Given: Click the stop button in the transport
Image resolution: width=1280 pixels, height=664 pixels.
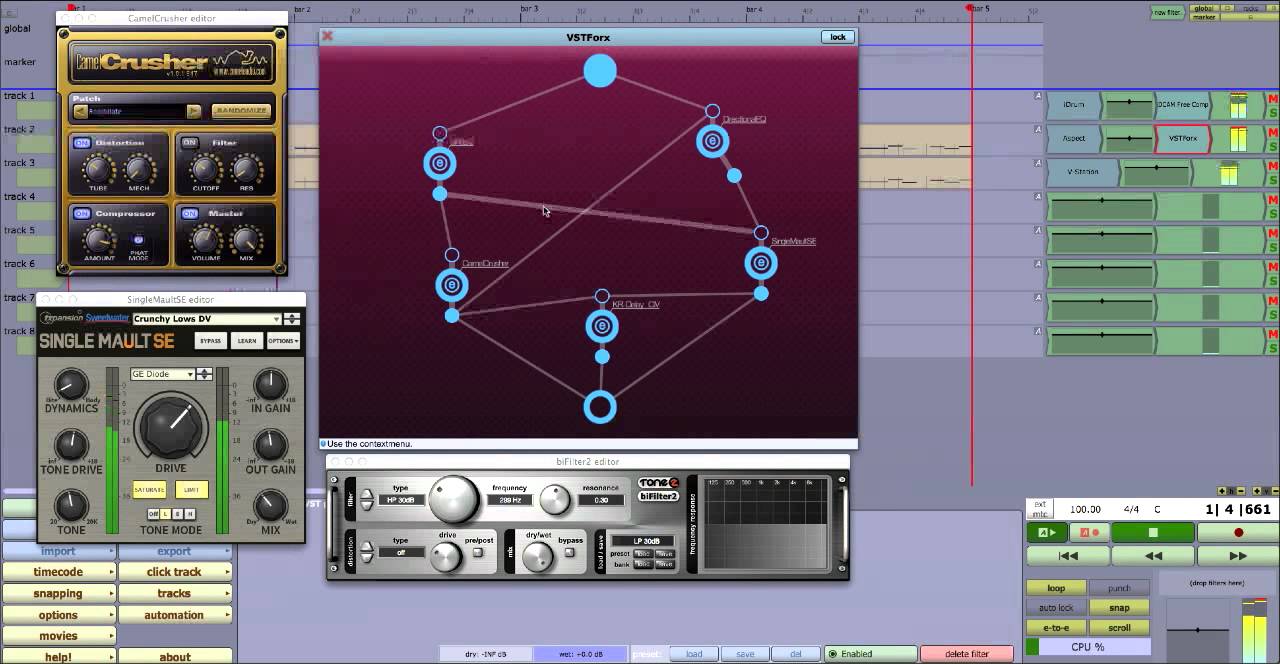Looking at the screenshot, I should point(1152,533).
